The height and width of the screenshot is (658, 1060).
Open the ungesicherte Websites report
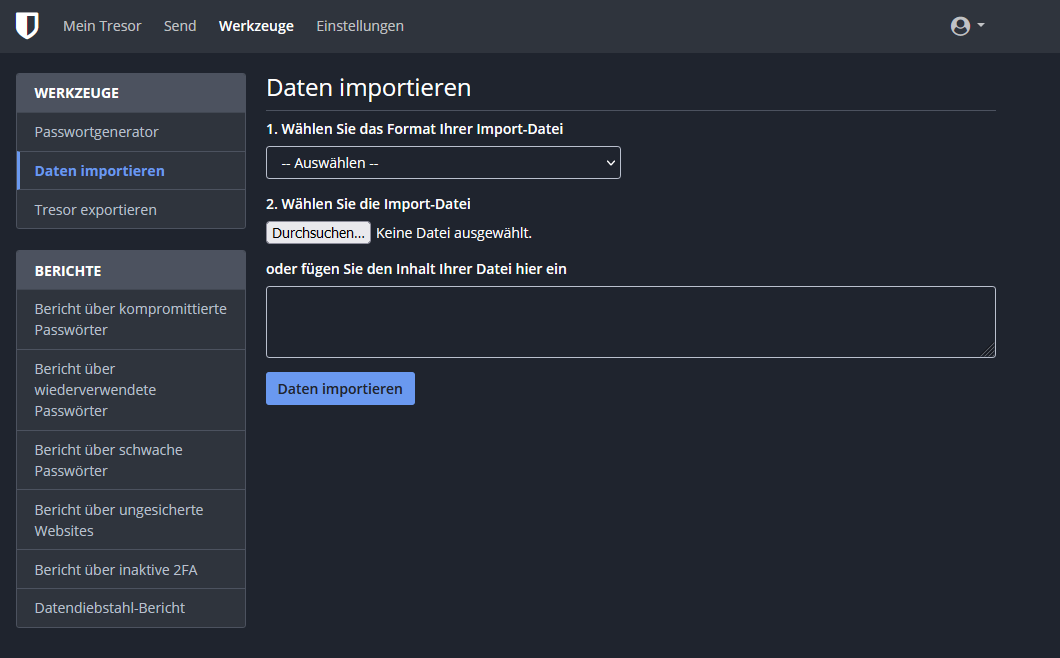118,520
